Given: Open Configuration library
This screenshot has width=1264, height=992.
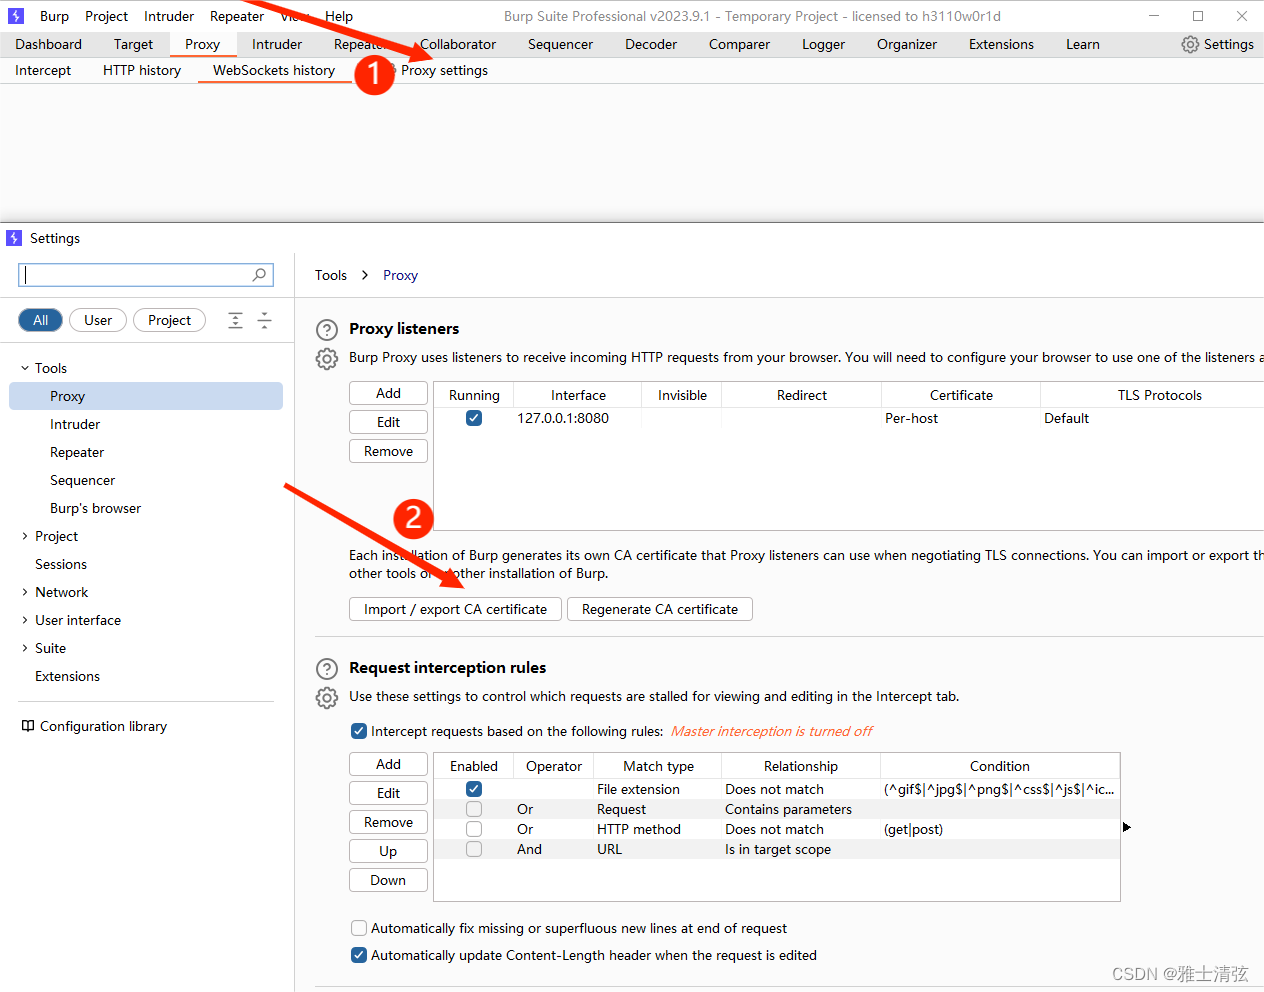Looking at the screenshot, I should [103, 726].
